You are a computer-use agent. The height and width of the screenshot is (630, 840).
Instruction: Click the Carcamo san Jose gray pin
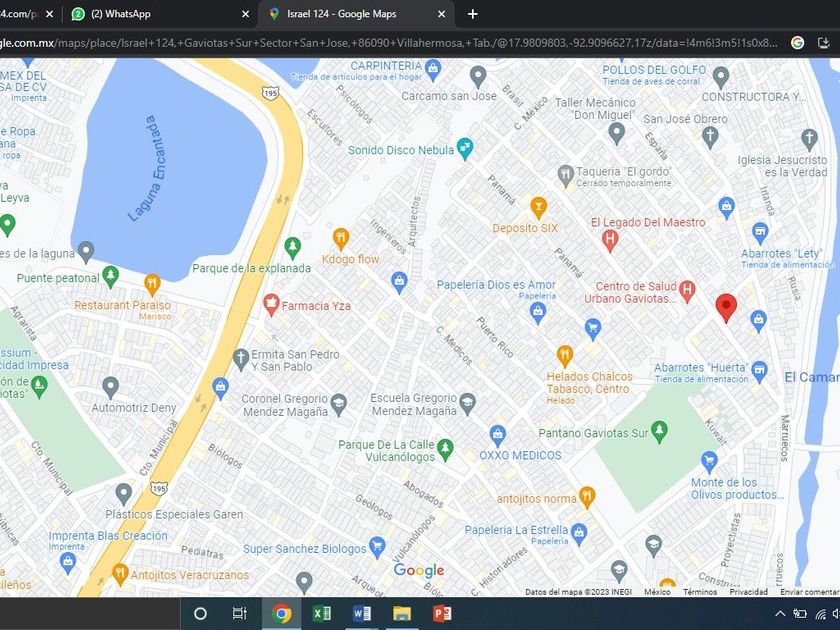pos(478,77)
